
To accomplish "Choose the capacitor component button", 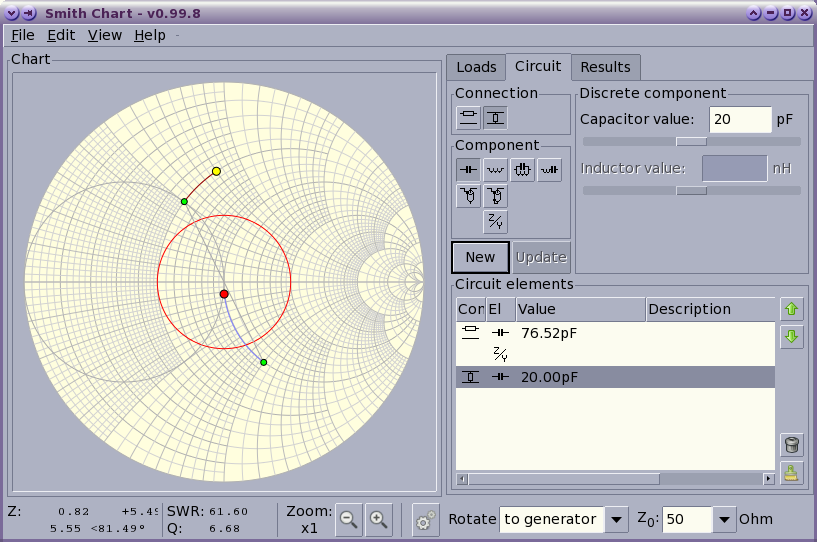I will point(468,170).
